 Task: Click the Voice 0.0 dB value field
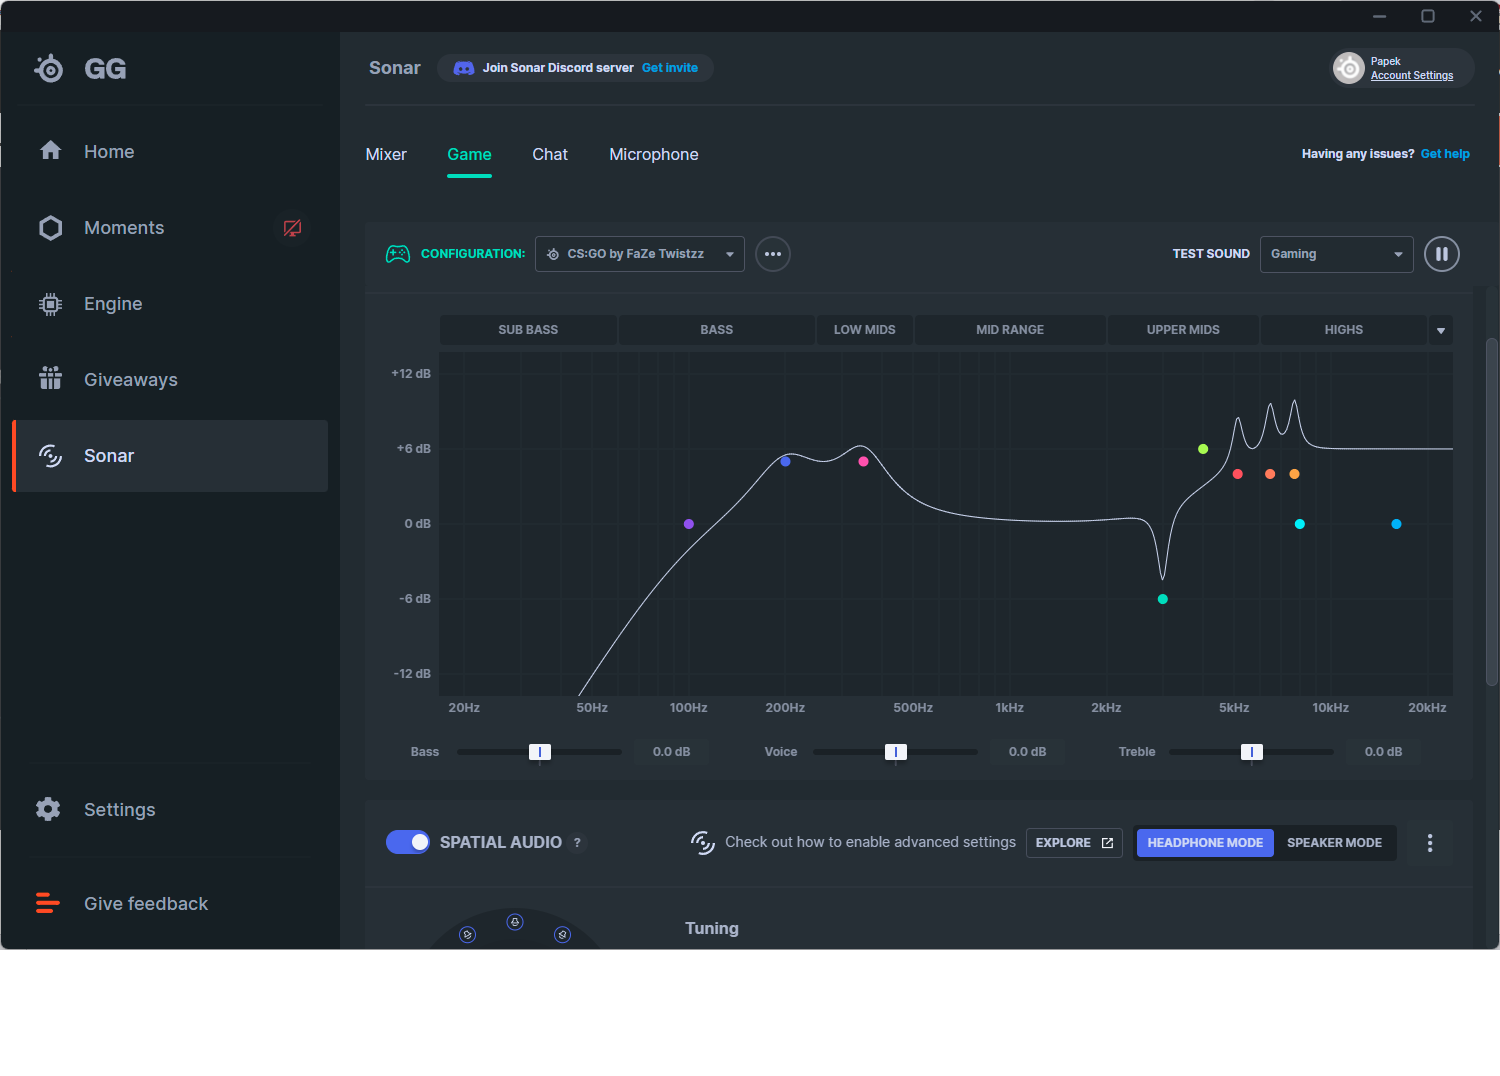pyautogui.click(x=1027, y=752)
